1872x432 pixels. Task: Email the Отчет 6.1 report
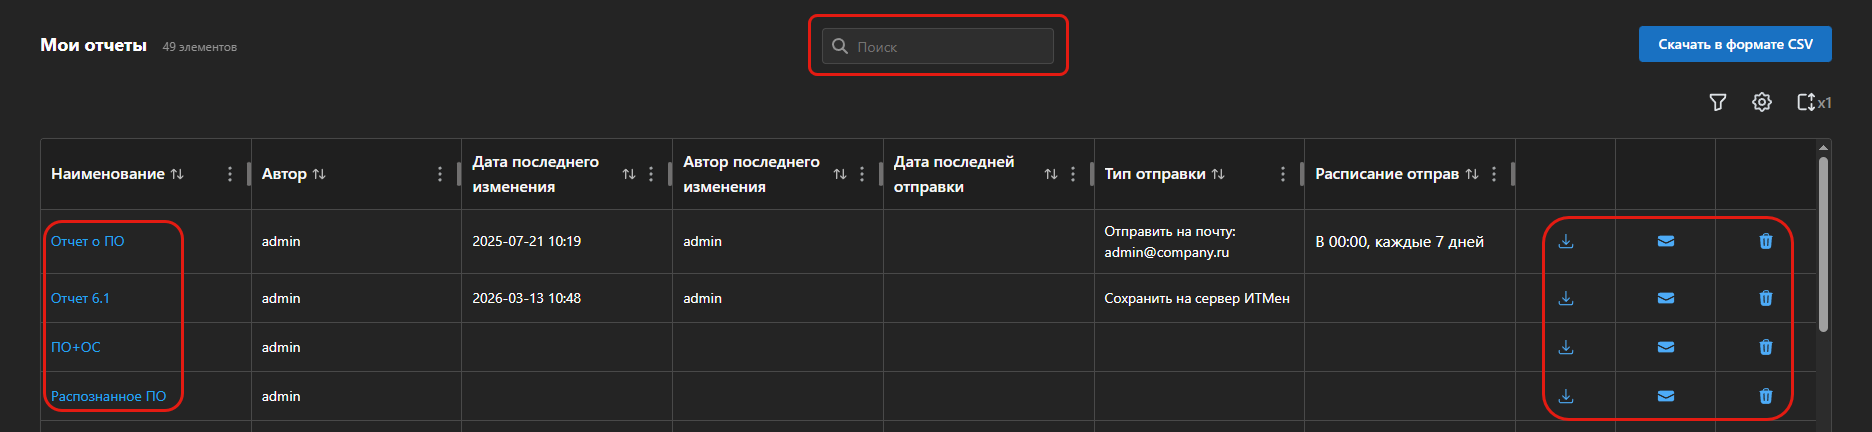tap(1666, 298)
